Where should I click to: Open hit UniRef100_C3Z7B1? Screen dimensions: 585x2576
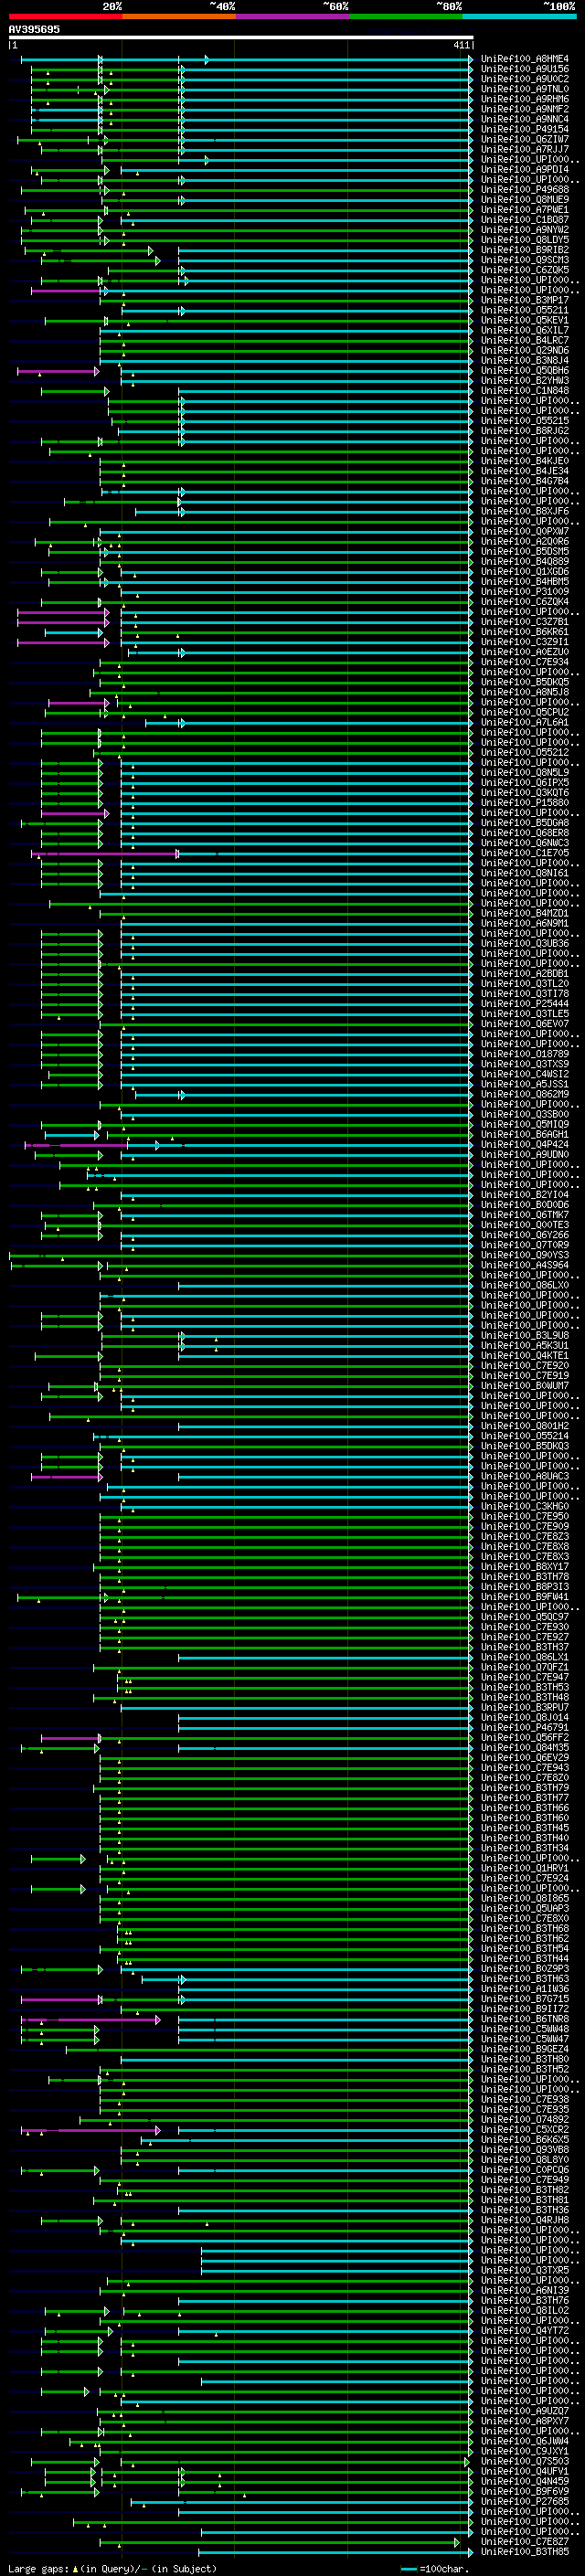click(x=525, y=622)
